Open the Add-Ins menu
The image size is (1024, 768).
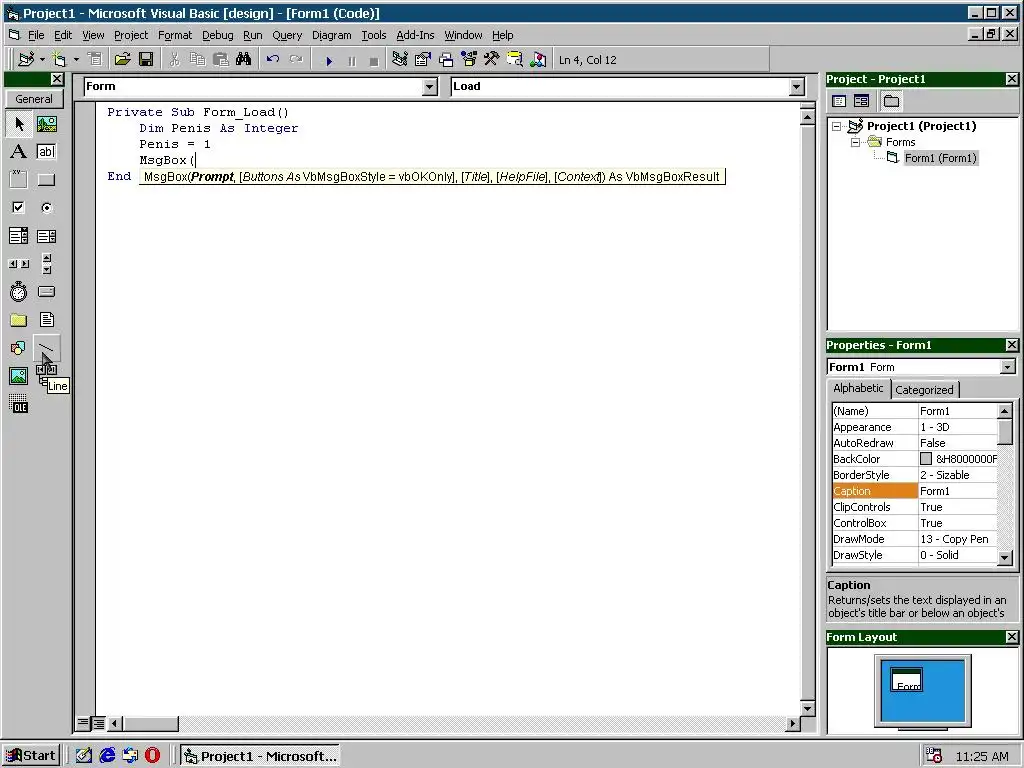(415, 35)
